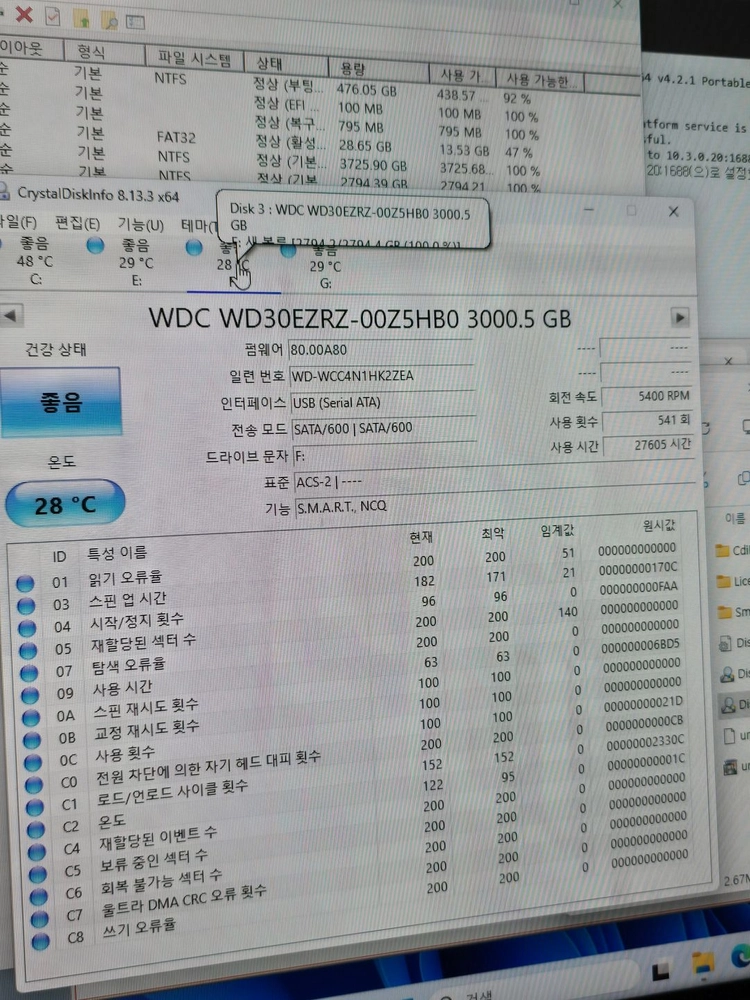The height and width of the screenshot is (1000, 750).
Task: Open File Explorer from the taskbar
Action: click(703, 963)
